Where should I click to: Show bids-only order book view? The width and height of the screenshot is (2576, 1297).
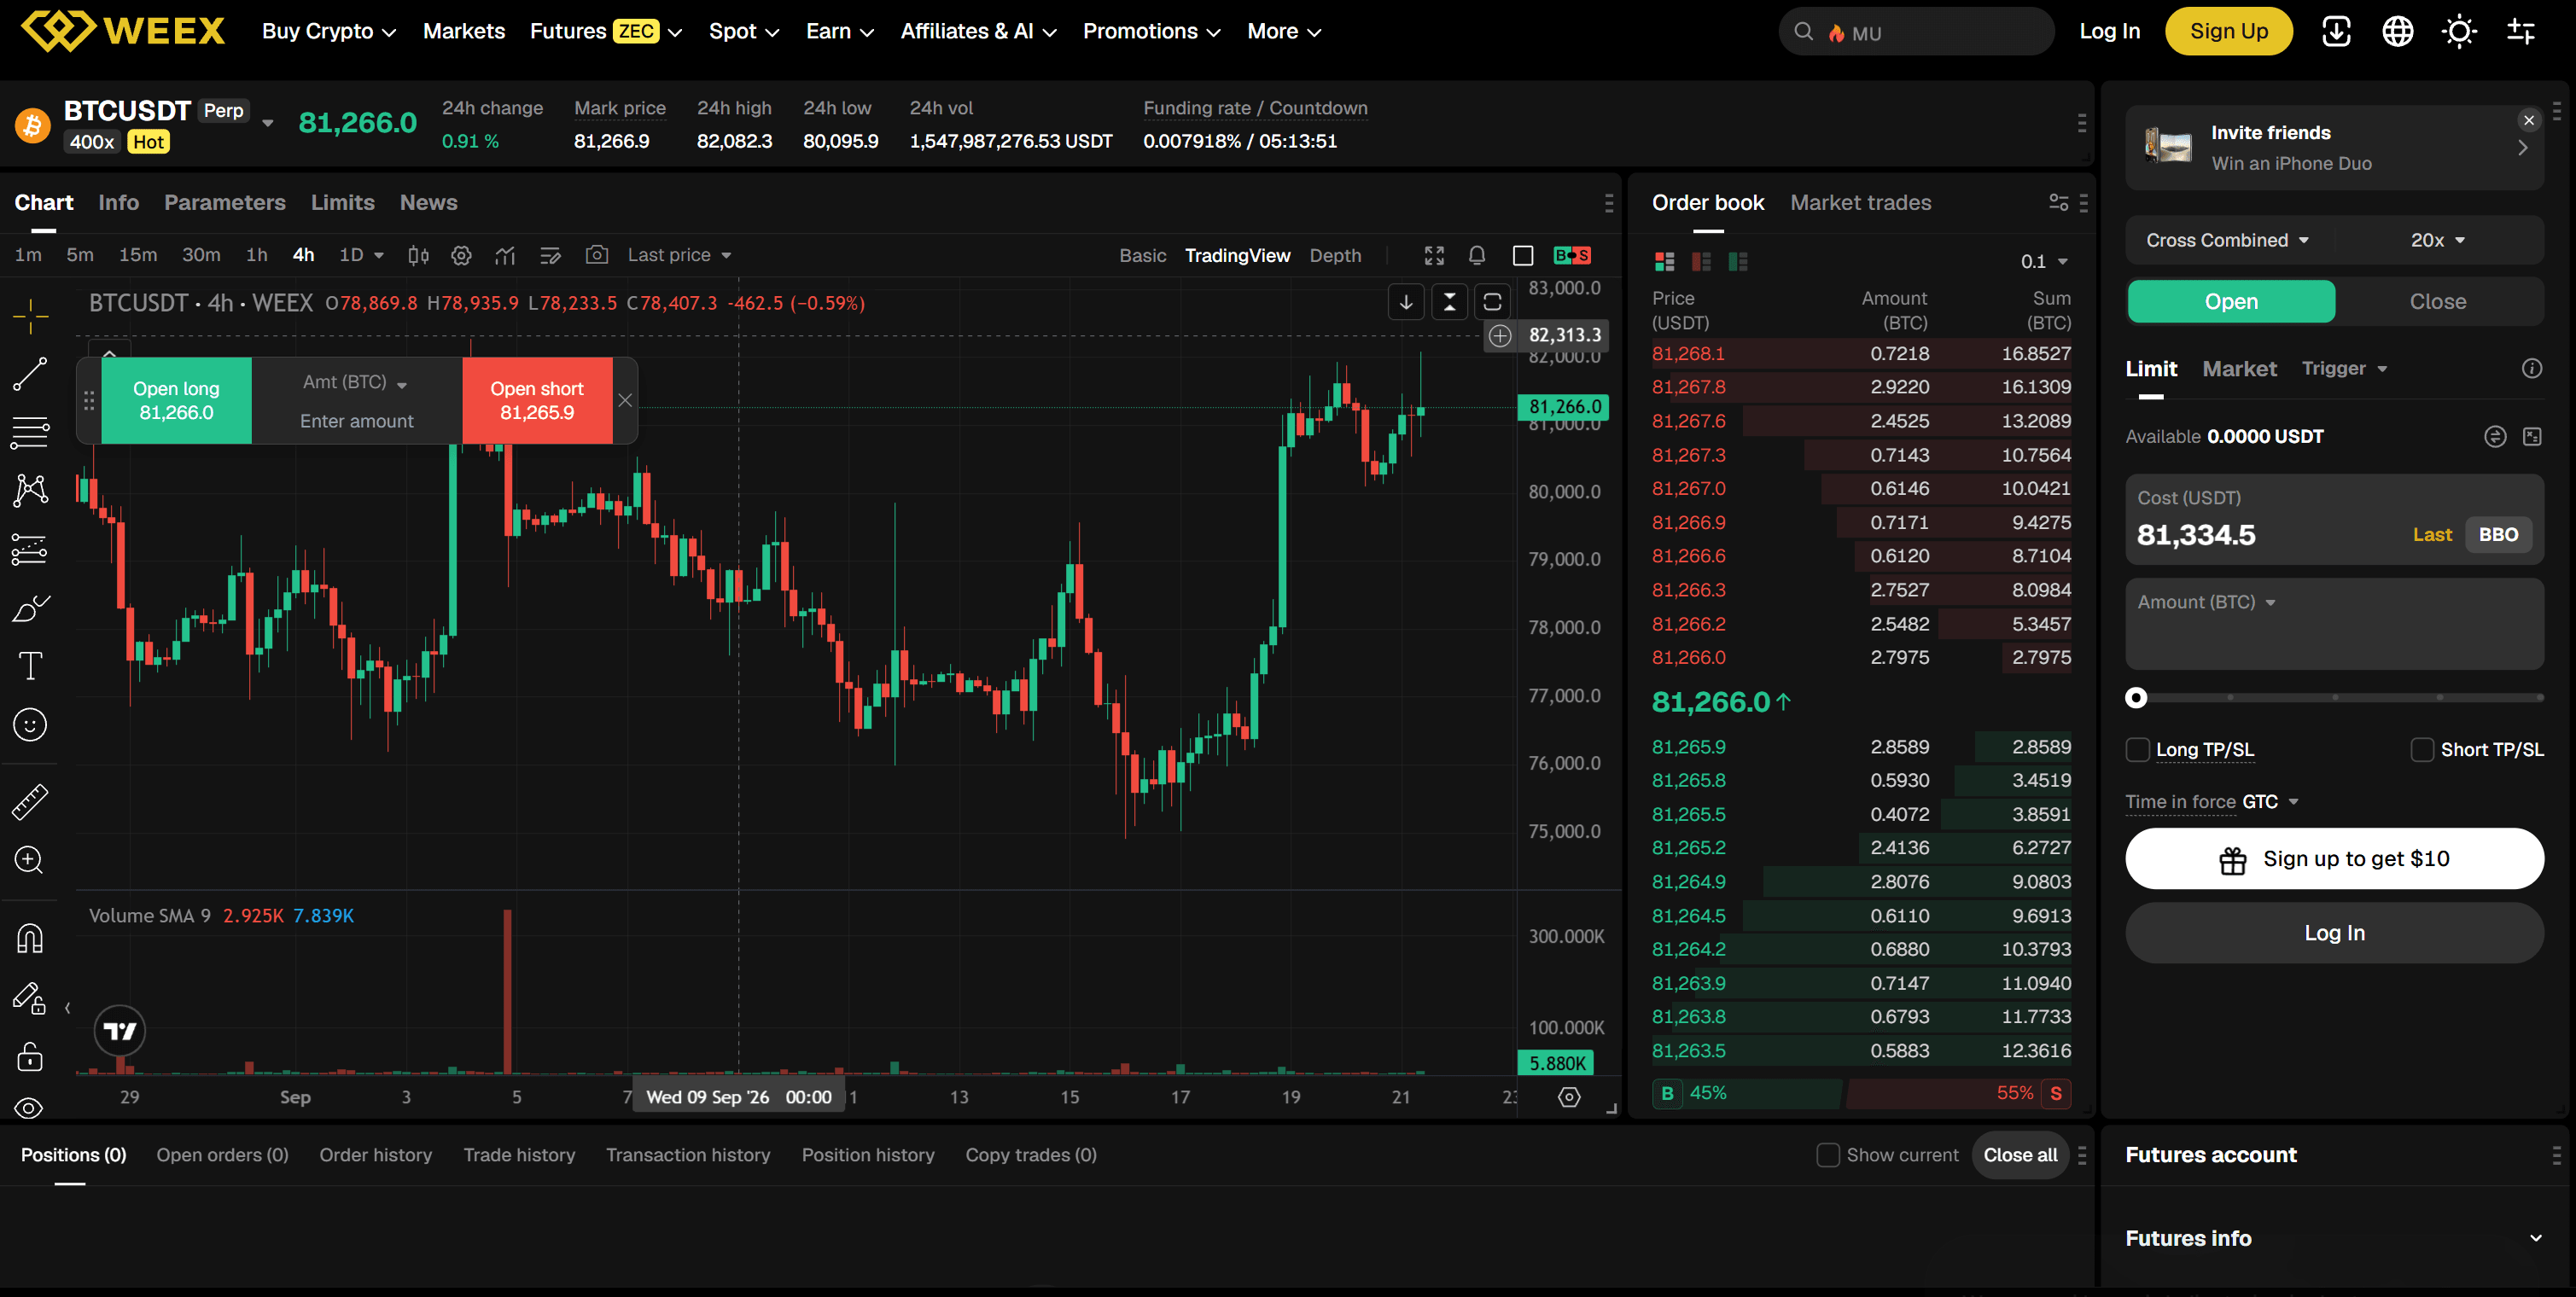tap(1738, 262)
